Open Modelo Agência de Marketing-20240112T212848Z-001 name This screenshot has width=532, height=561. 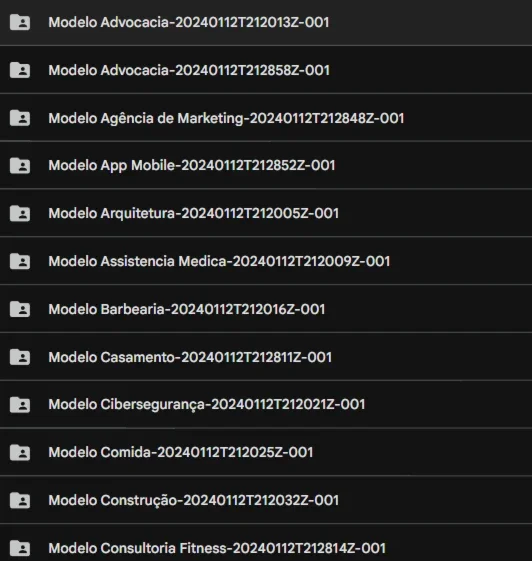click(226, 118)
